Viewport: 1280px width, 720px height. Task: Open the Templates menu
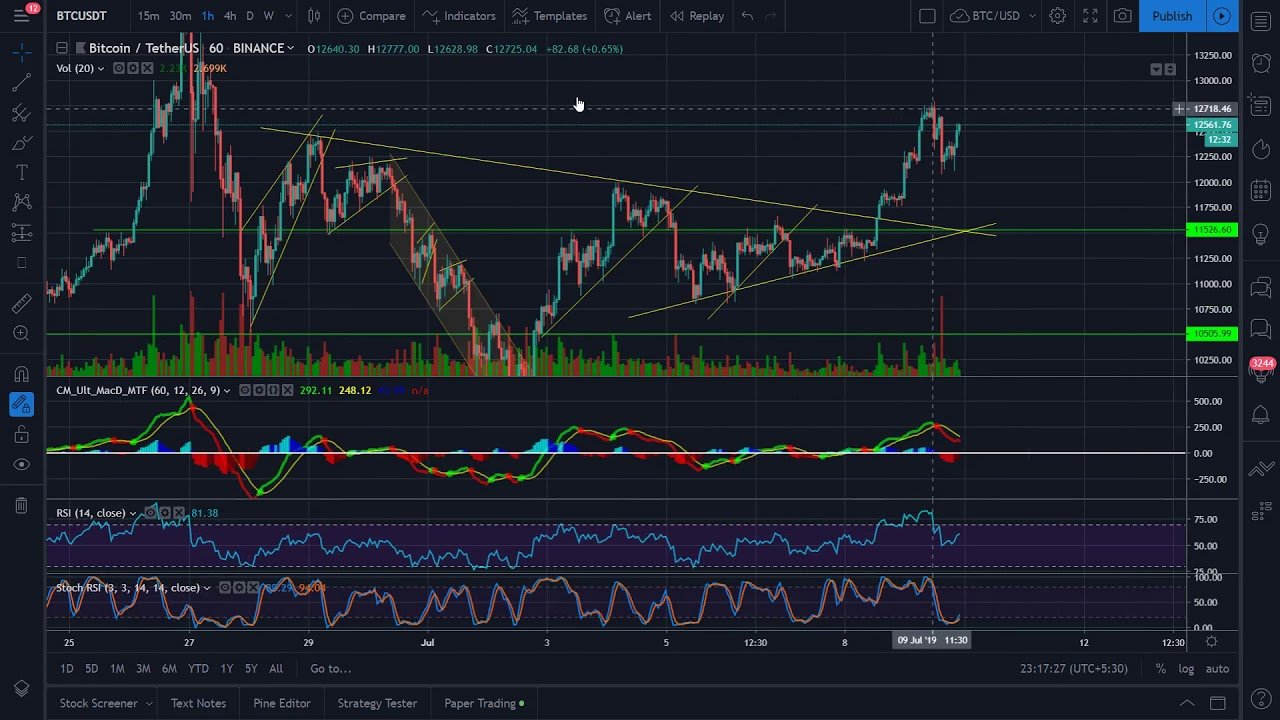[x=549, y=16]
